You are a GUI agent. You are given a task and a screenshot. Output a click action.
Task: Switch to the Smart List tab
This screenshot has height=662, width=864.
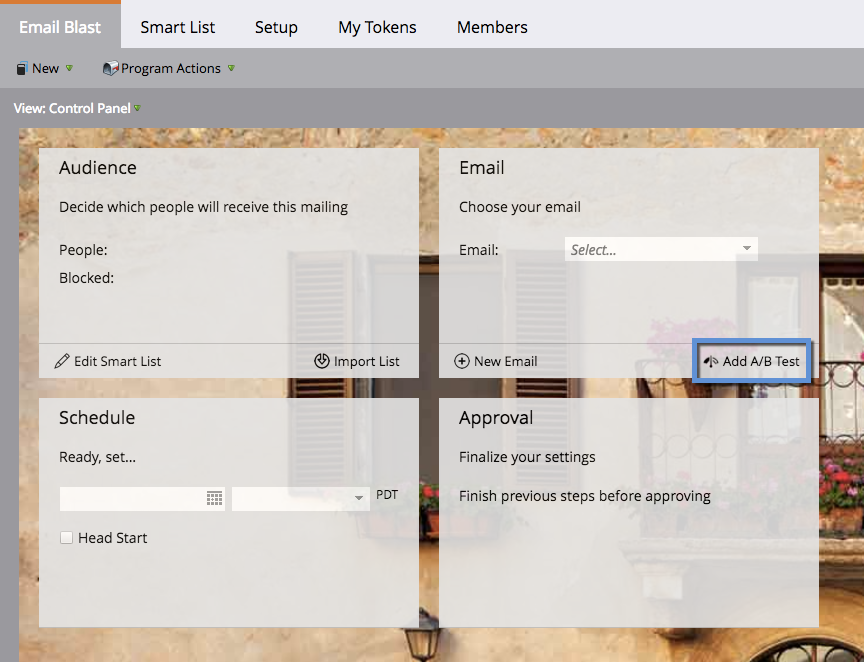[x=177, y=27]
